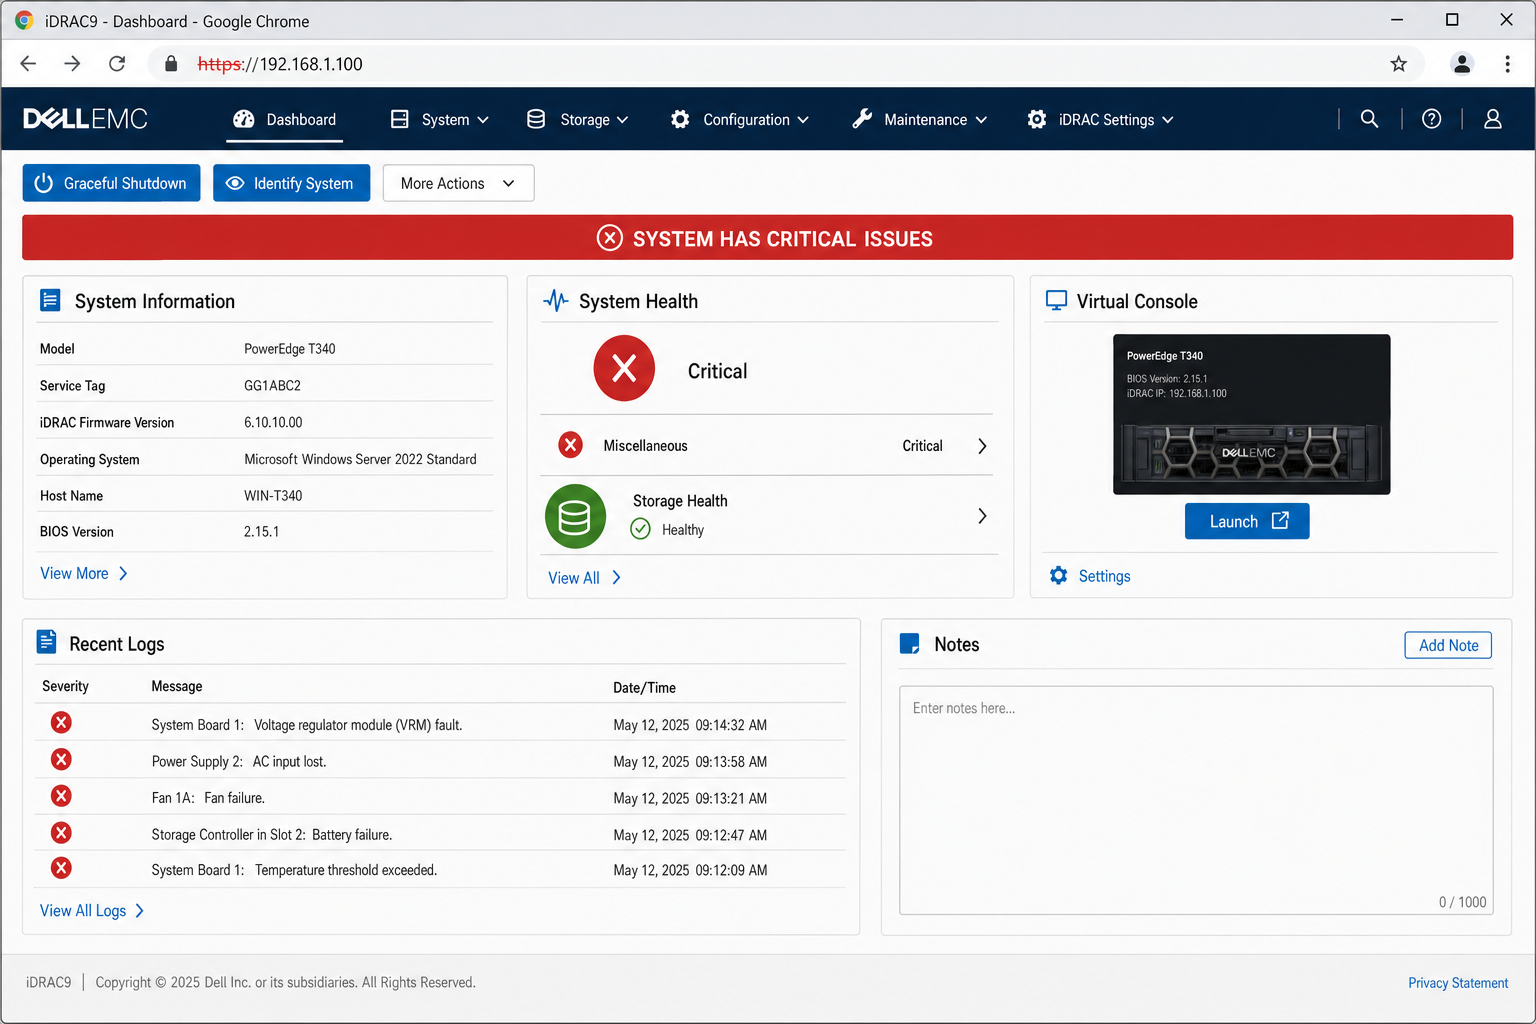This screenshot has height=1024, width=1536.
Task: Click Graceful Shutdown button
Action: (111, 183)
